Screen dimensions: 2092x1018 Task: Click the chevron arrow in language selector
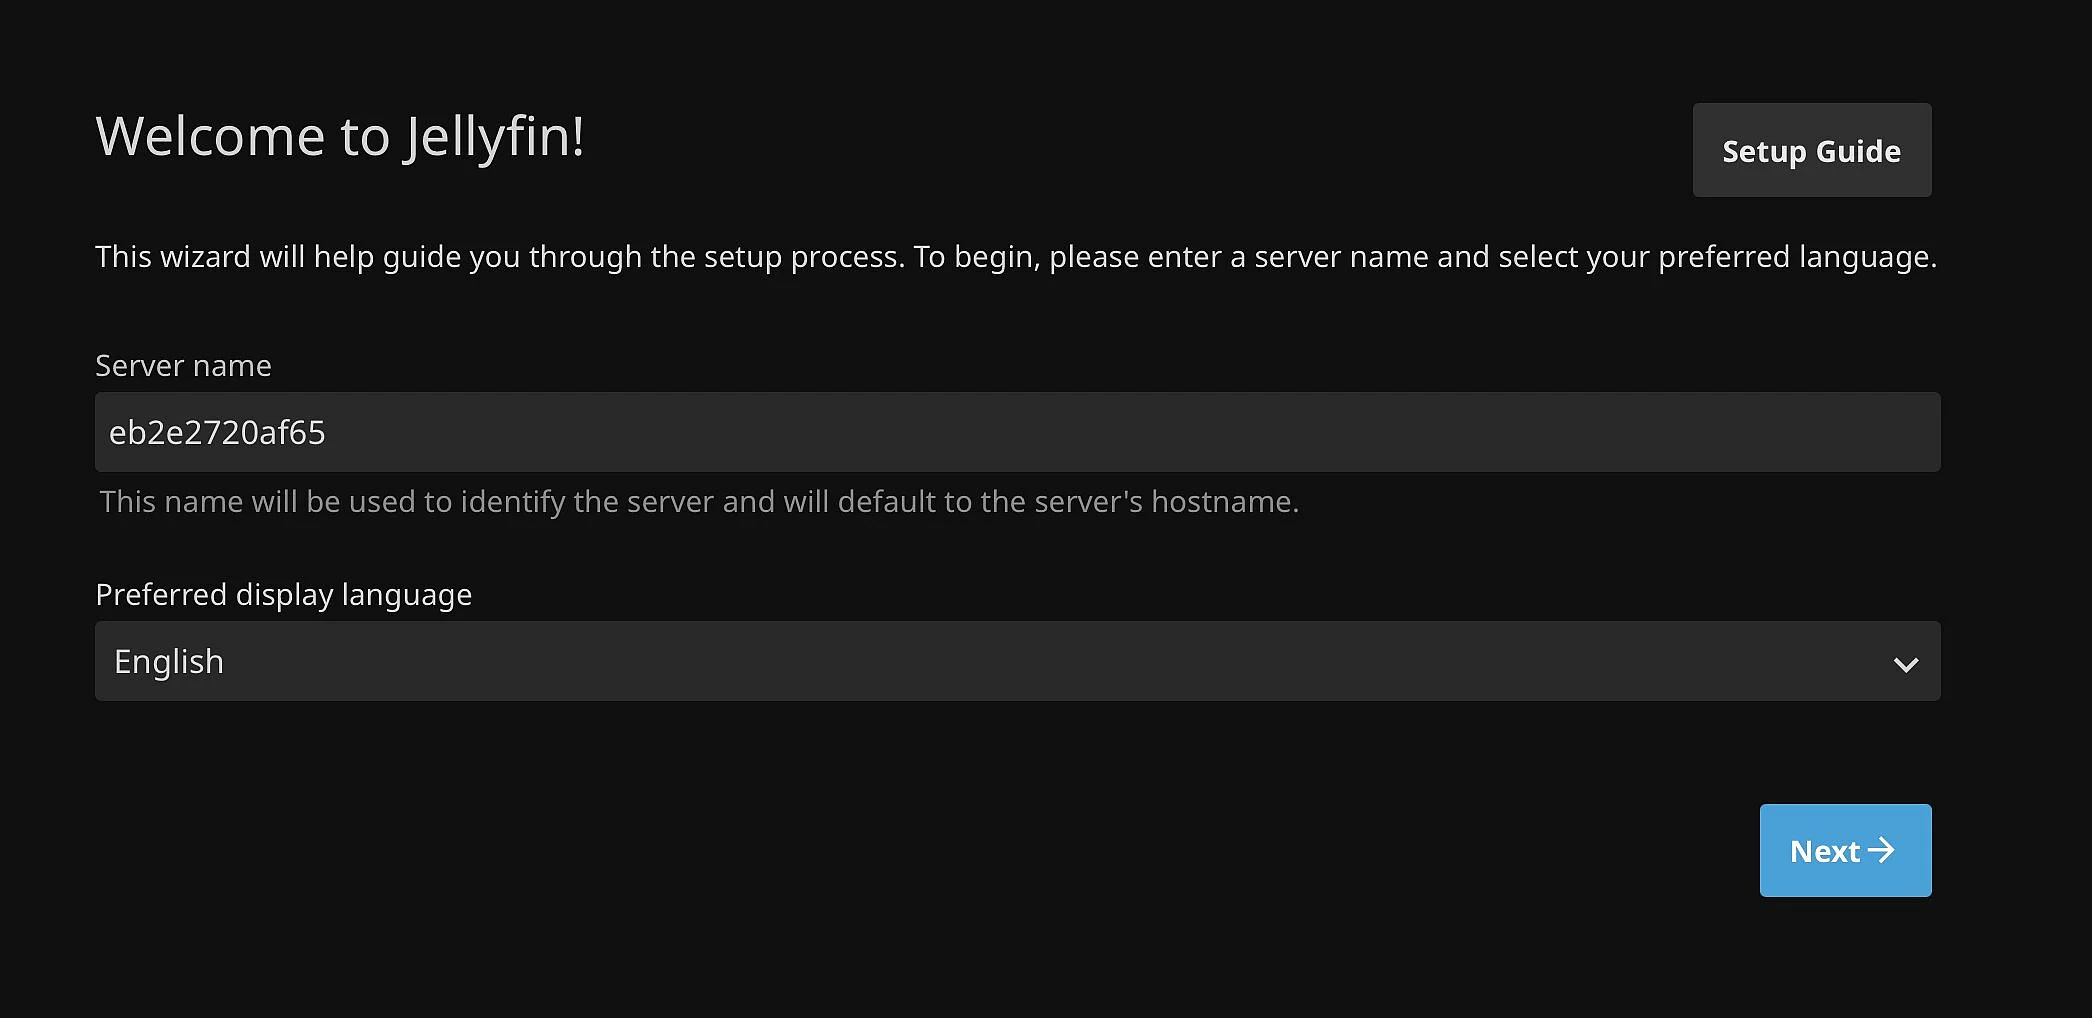coord(1906,664)
